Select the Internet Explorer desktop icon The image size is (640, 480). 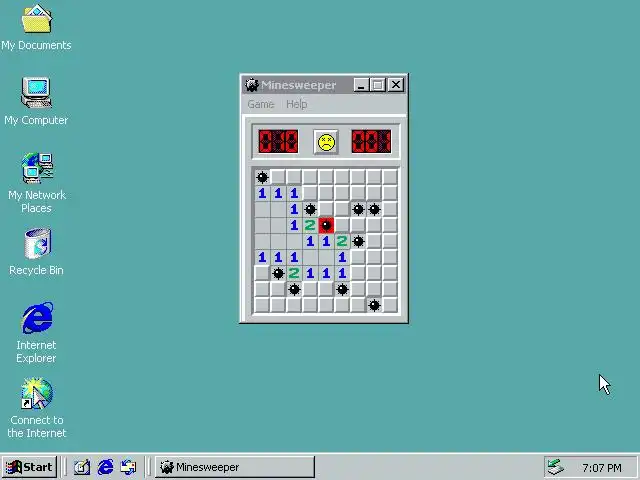36,333
